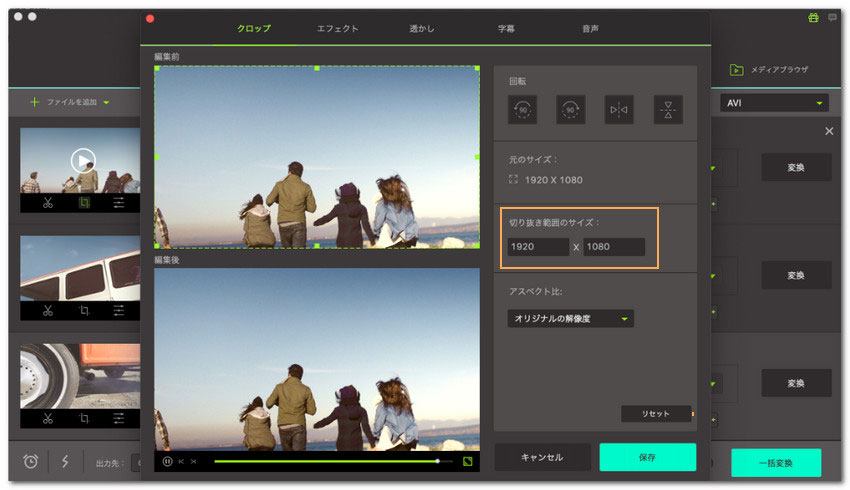
Task: Switch to the 透かし tab
Action: 422,28
